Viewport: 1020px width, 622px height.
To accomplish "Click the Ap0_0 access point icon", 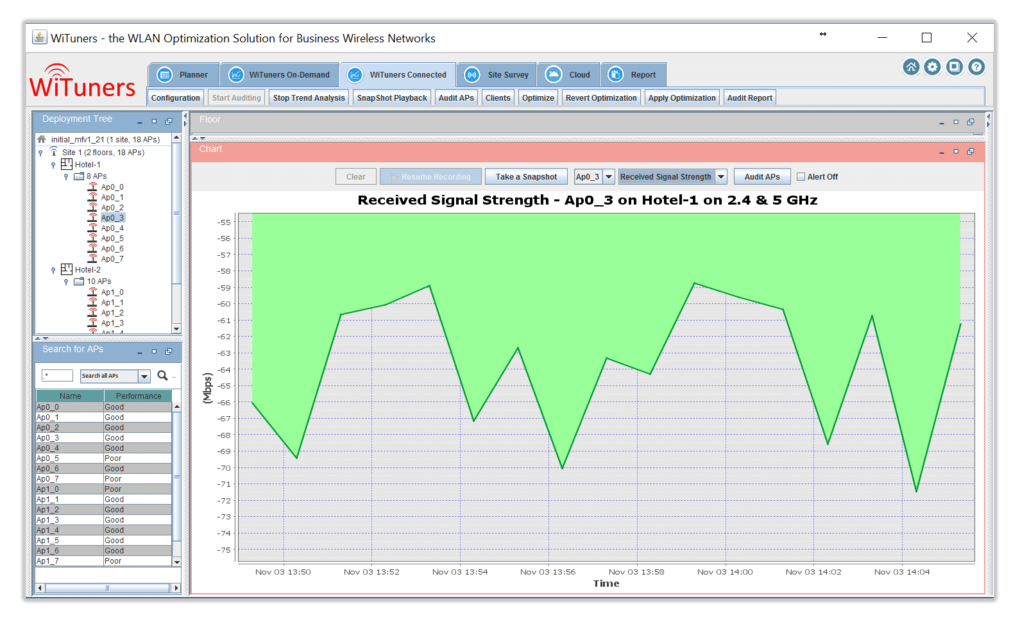I will (92, 187).
